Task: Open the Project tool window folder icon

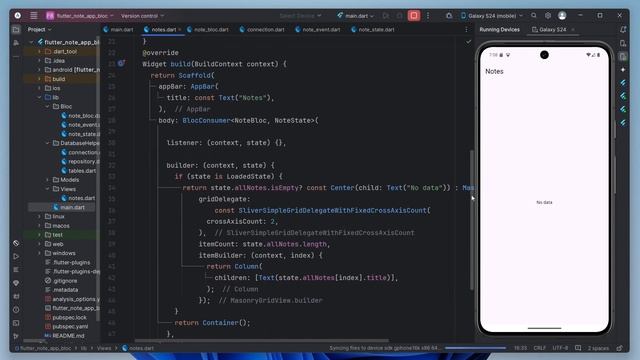Action: (16, 29)
